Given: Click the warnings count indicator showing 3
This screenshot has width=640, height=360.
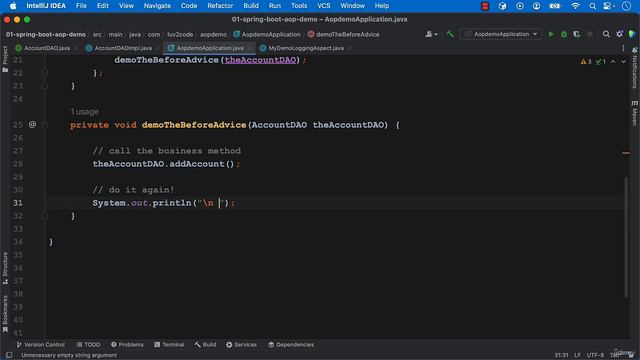Looking at the screenshot, I should pos(586,62).
